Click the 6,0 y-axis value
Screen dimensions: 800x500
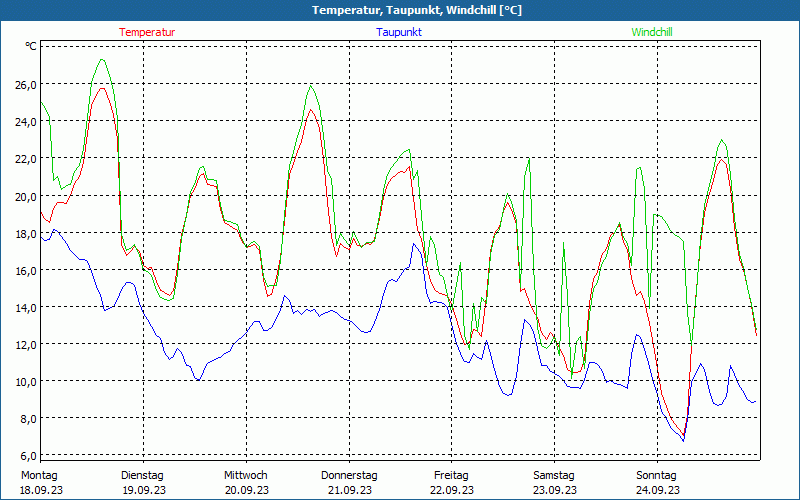click(28, 456)
